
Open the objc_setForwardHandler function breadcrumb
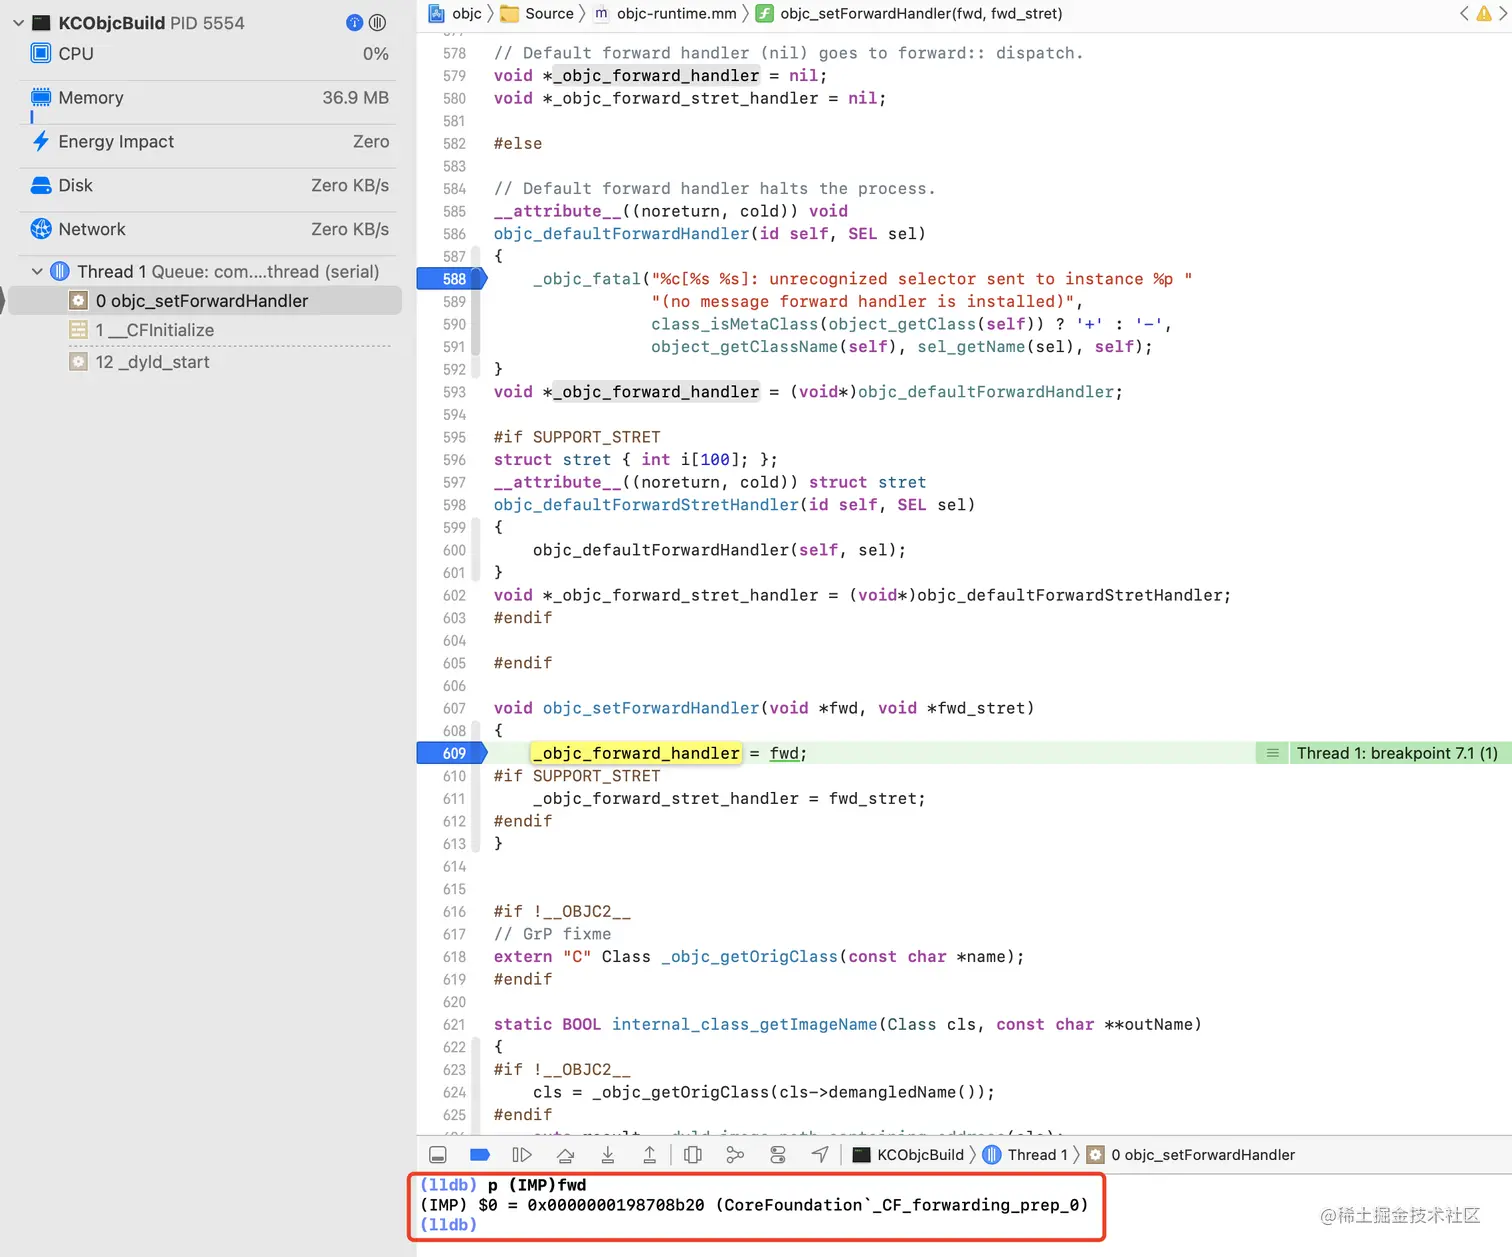(x=909, y=13)
